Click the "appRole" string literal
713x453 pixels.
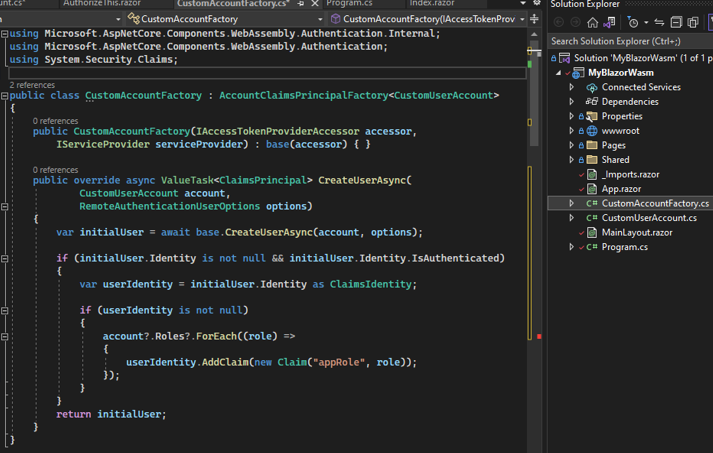[x=338, y=362]
